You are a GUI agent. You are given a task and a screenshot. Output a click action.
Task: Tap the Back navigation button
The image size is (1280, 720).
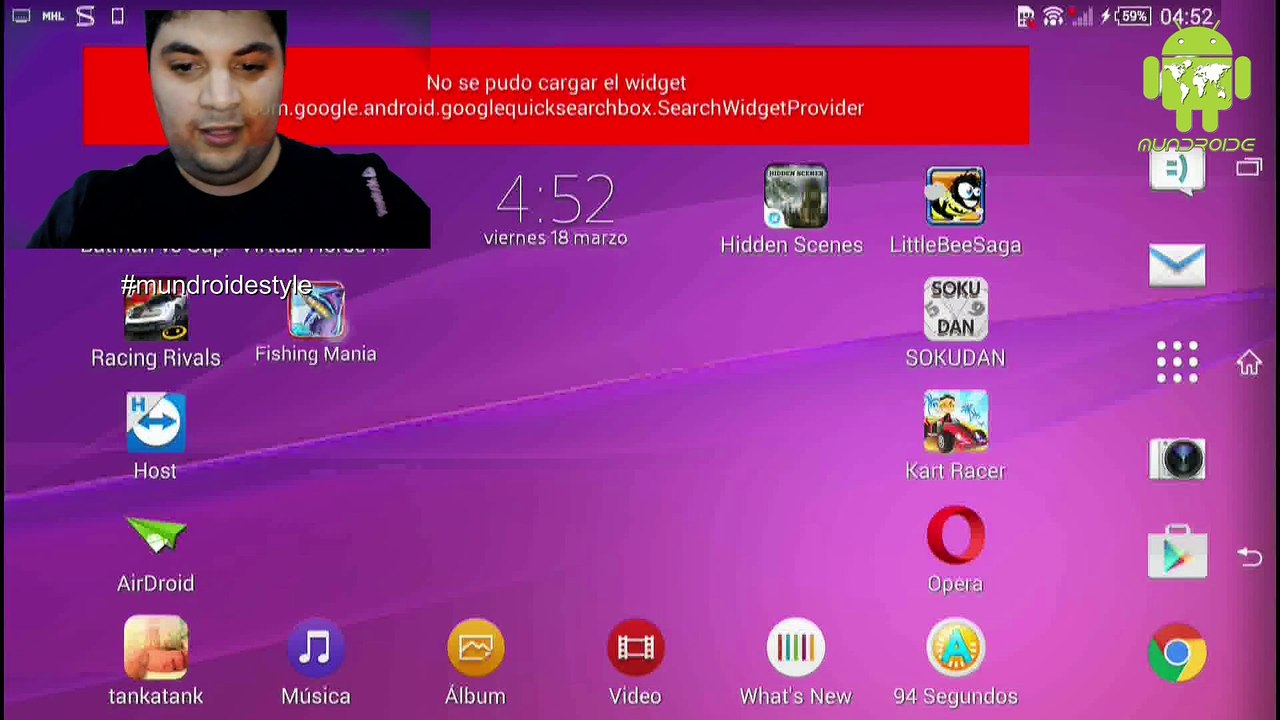click(1249, 556)
